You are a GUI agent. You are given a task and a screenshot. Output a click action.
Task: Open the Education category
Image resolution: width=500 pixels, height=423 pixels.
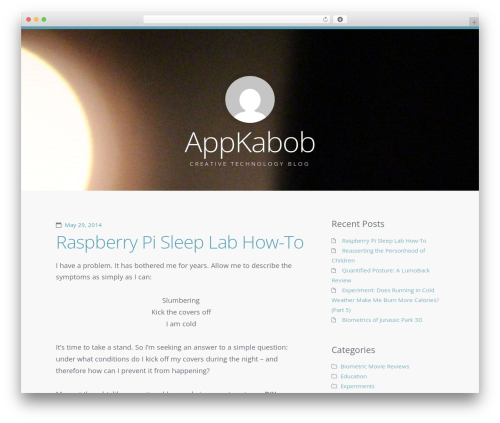tap(354, 376)
